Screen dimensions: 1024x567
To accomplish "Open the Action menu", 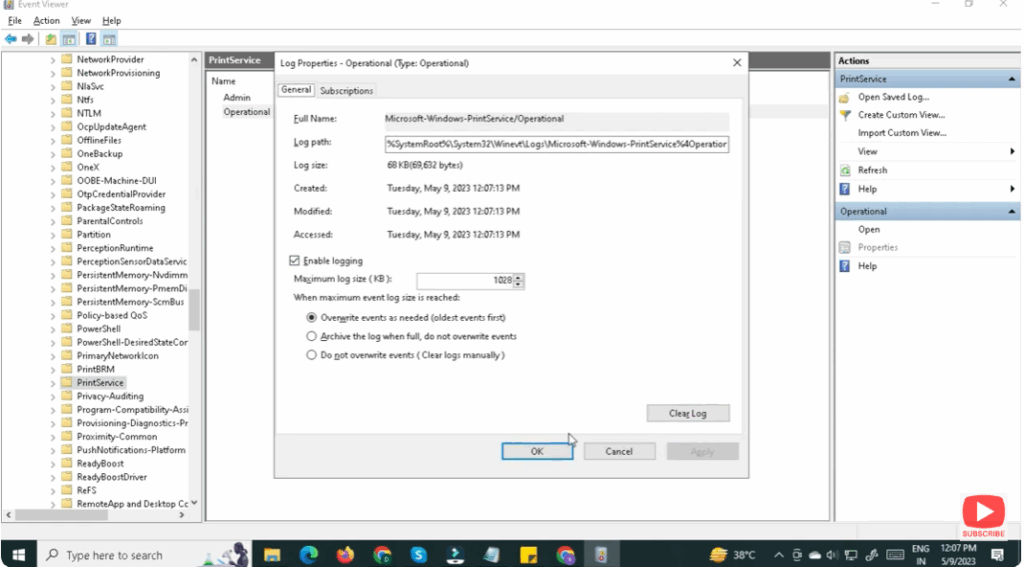I will click(46, 21).
